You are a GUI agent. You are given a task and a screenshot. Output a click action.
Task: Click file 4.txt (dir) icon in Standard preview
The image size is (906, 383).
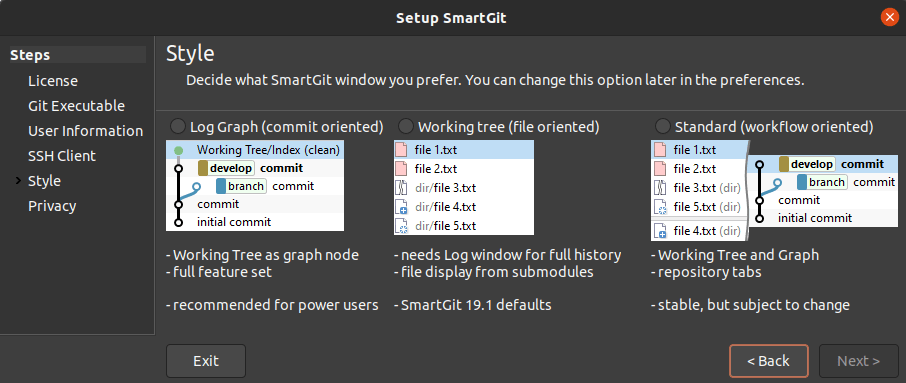coord(660,231)
